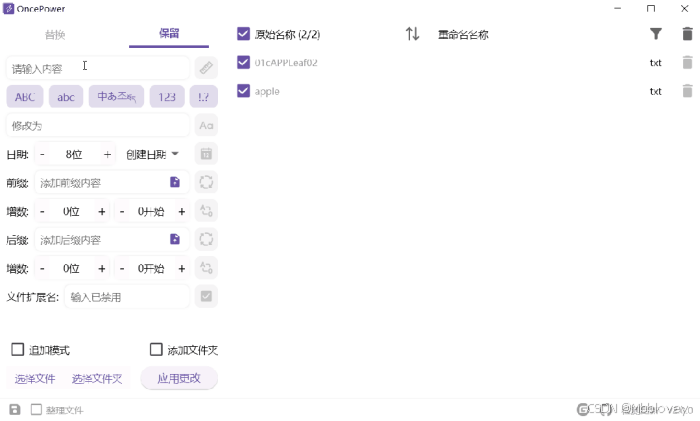This screenshot has width=700, height=421.
Task: Enable the 追加模式 checkbox
Action: click(17, 350)
